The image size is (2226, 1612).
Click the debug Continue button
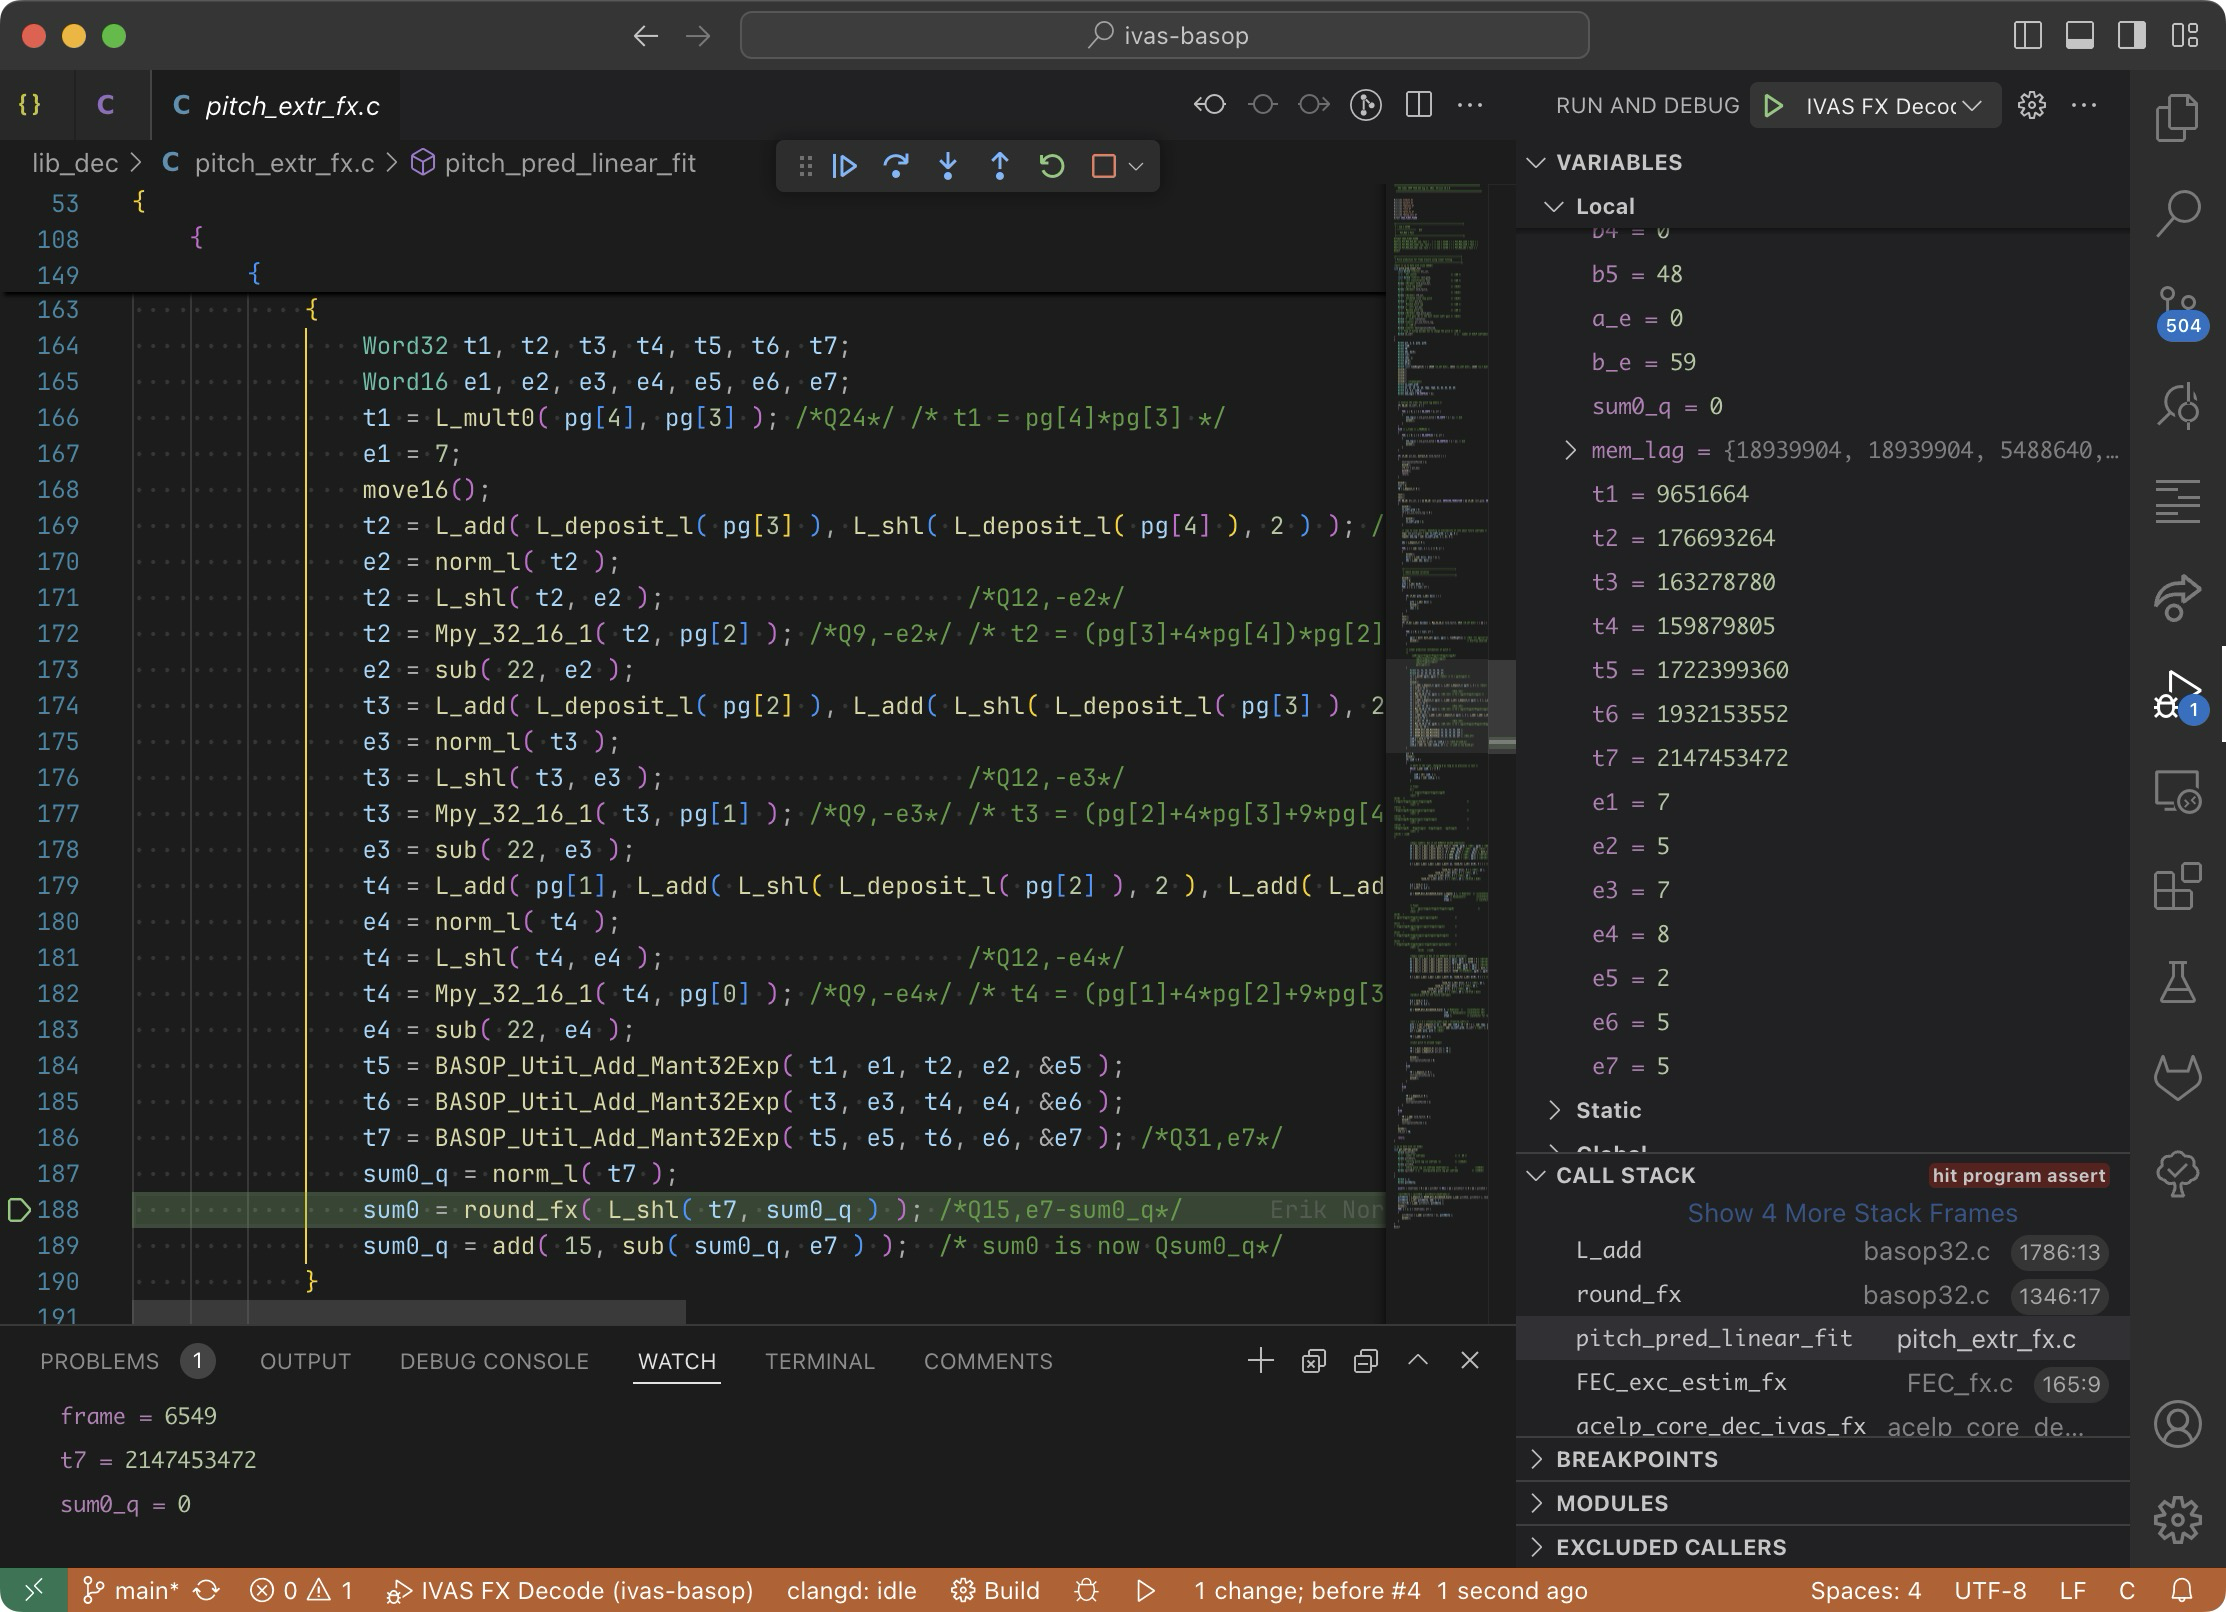tap(844, 166)
